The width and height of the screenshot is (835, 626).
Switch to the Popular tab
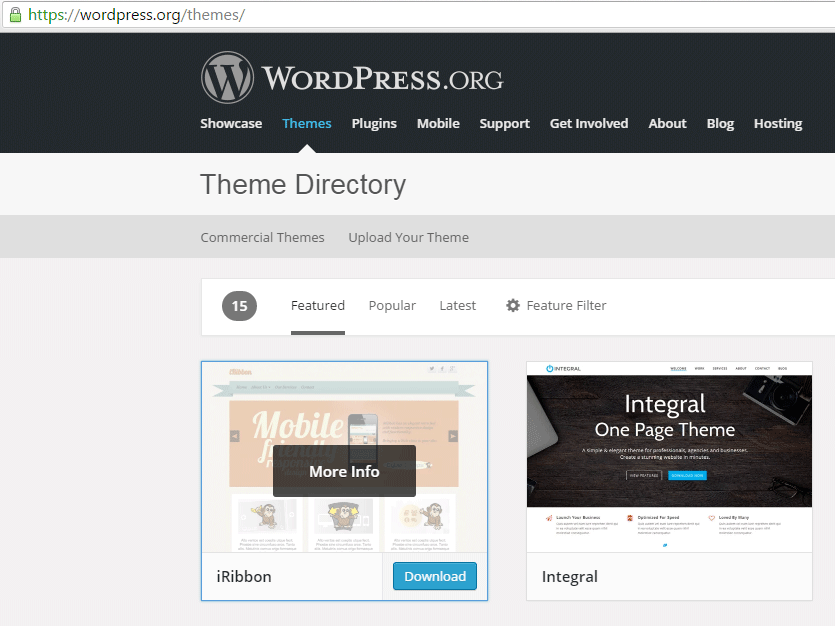392,306
